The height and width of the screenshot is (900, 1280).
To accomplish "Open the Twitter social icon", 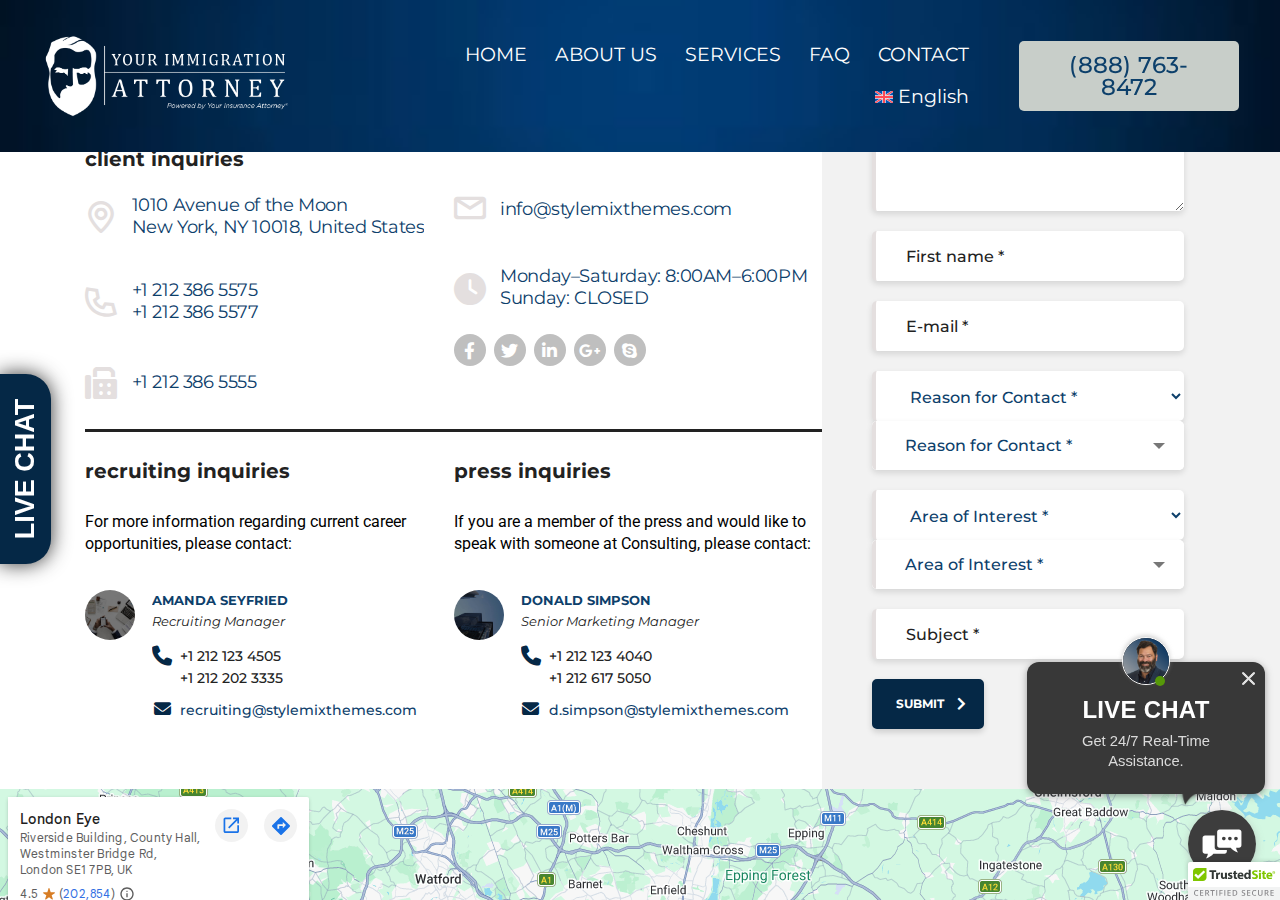I will click(x=510, y=350).
